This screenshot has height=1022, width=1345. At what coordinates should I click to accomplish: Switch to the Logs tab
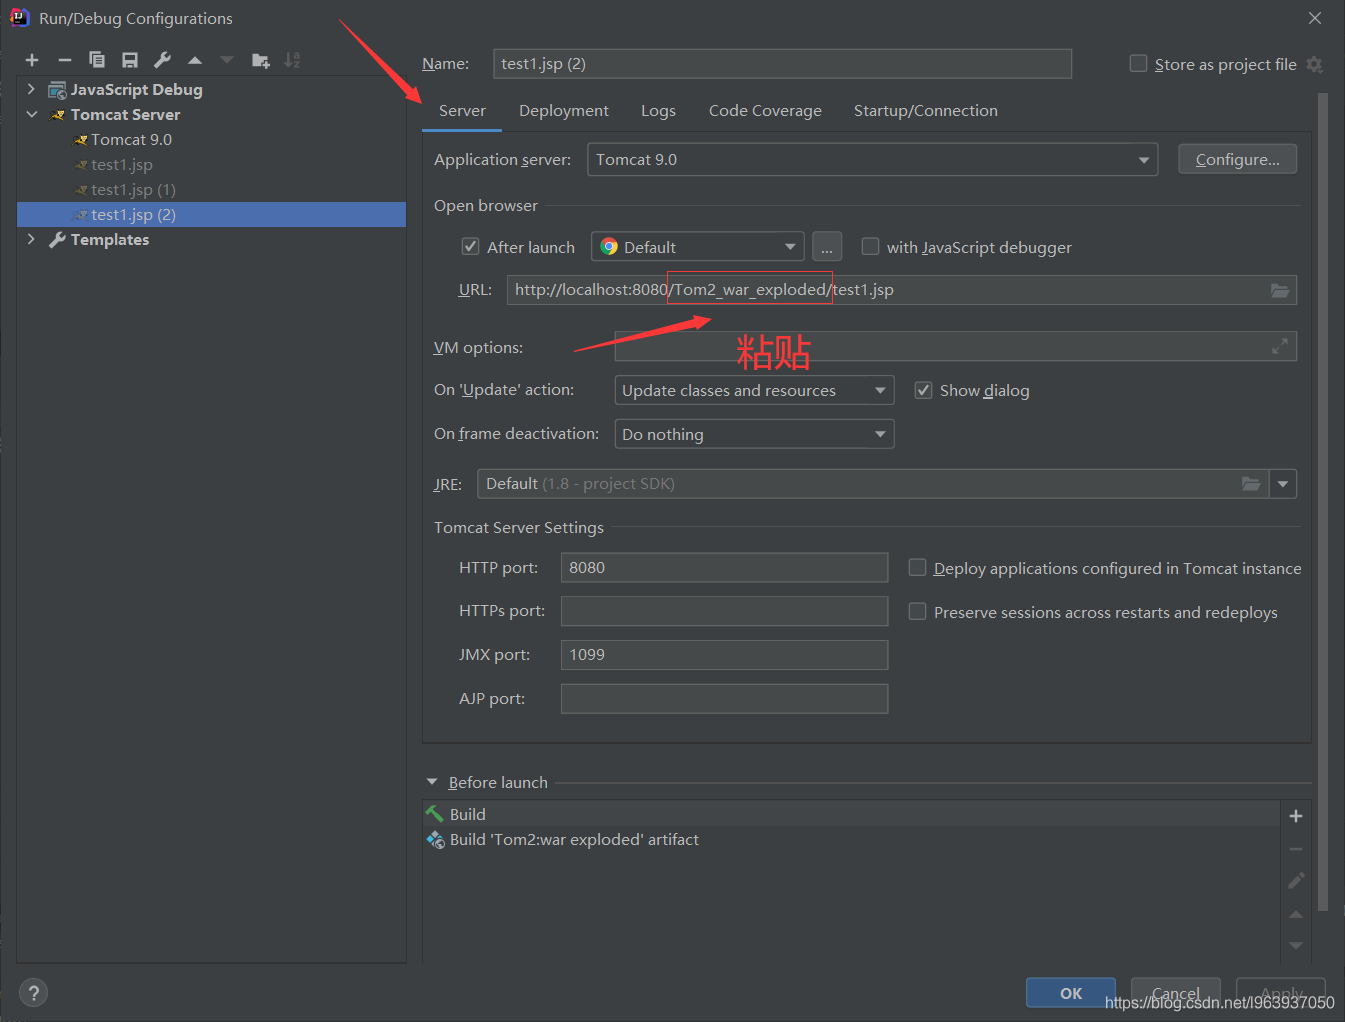(x=658, y=111)
